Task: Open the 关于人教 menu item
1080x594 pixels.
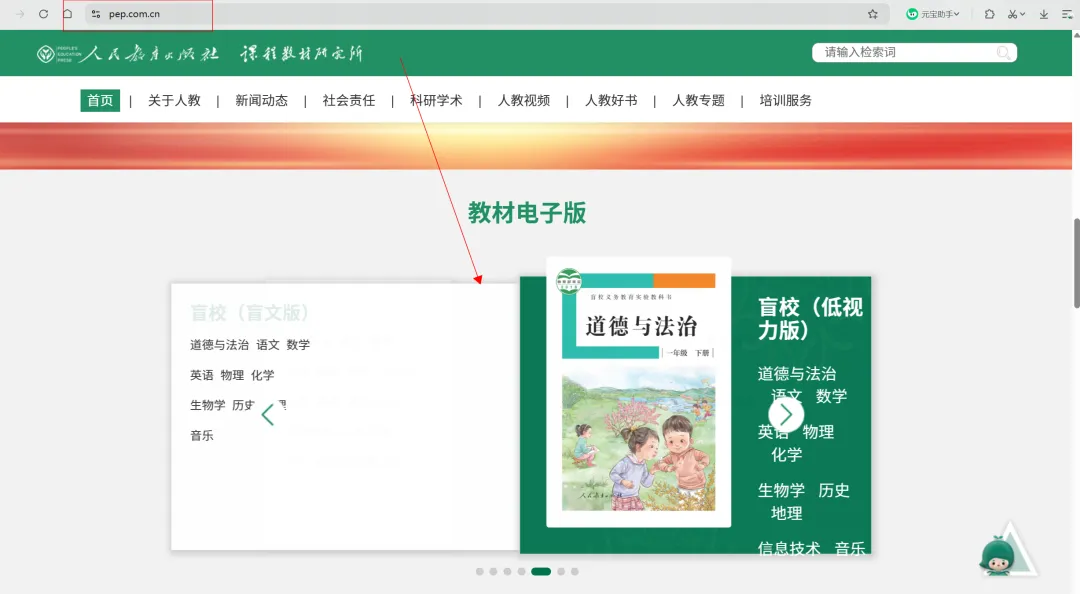Action: [x=174, y=101]
